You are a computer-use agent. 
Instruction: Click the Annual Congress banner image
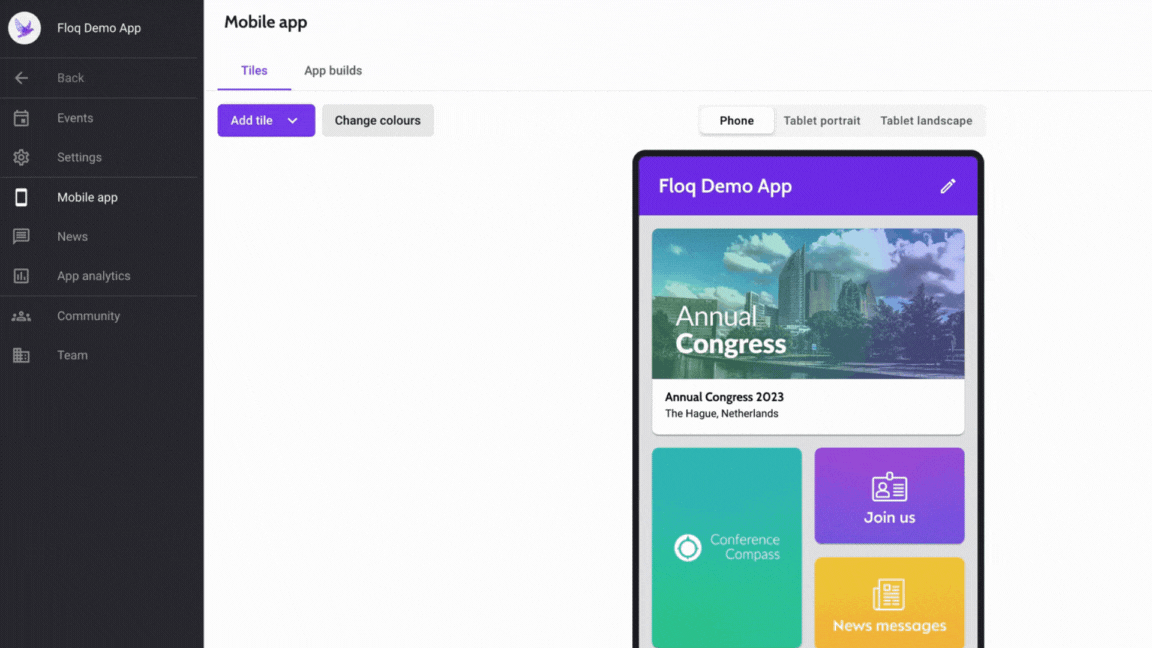[x=808, y=303]
